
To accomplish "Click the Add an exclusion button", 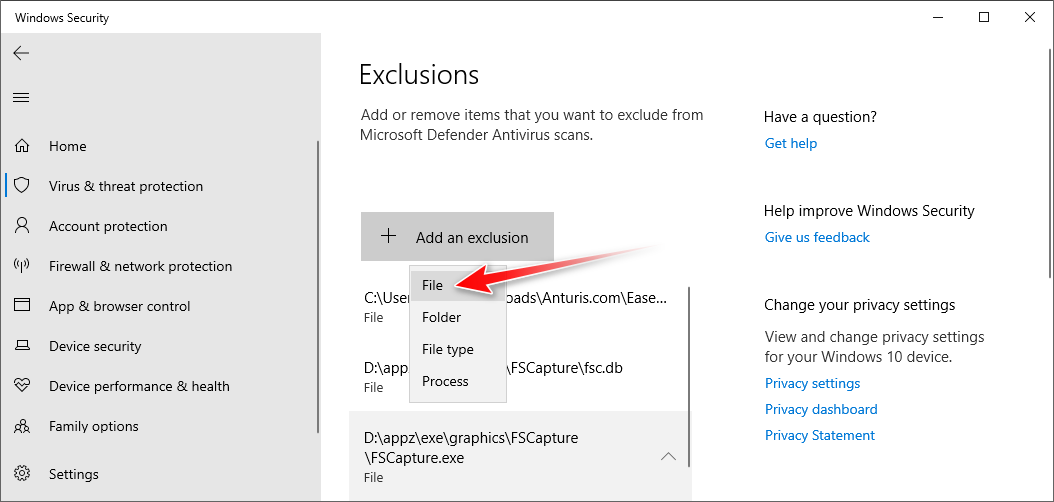I will (x=457, y=237).
